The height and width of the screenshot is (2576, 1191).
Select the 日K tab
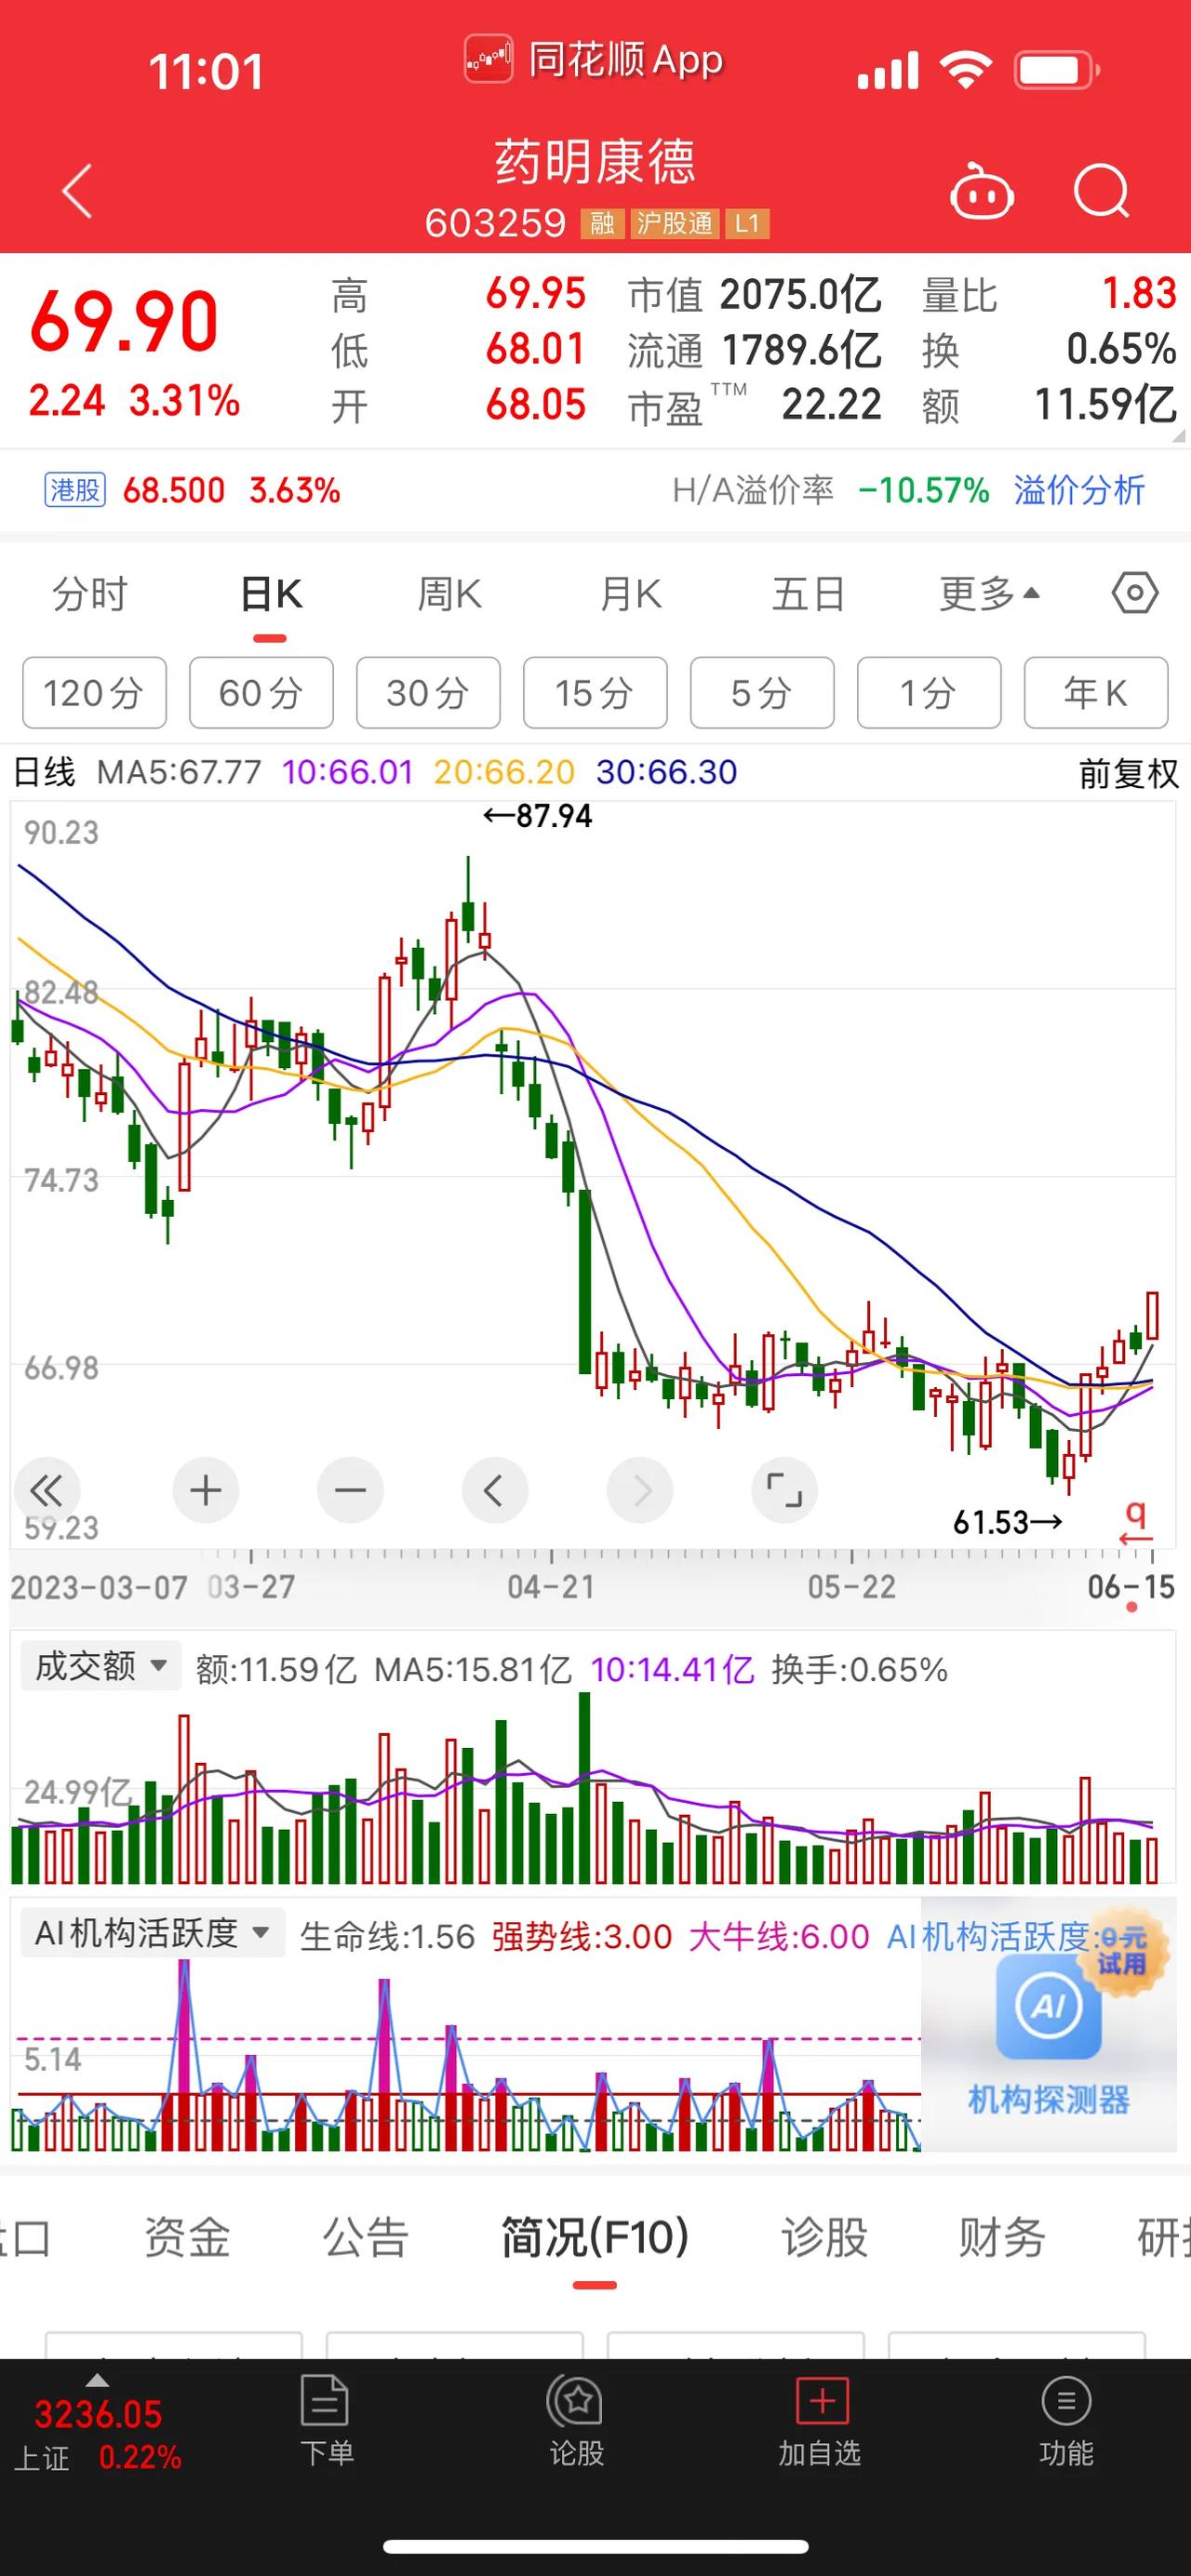click(x=270, y=594)
